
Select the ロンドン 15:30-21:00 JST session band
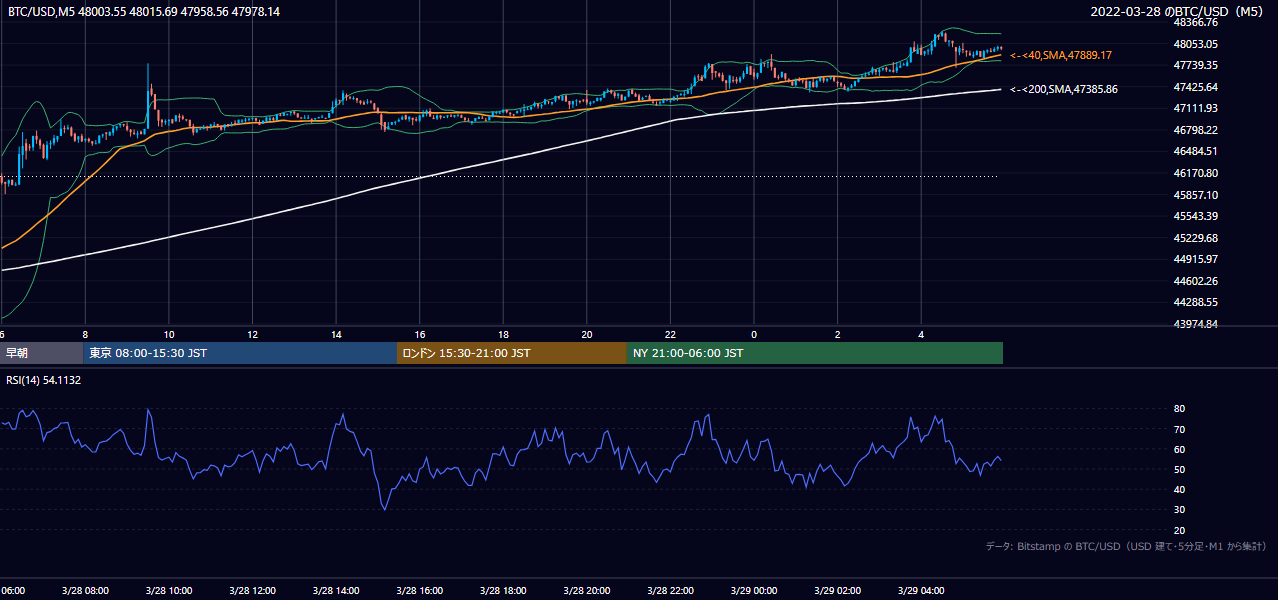[x=512, y=353]
